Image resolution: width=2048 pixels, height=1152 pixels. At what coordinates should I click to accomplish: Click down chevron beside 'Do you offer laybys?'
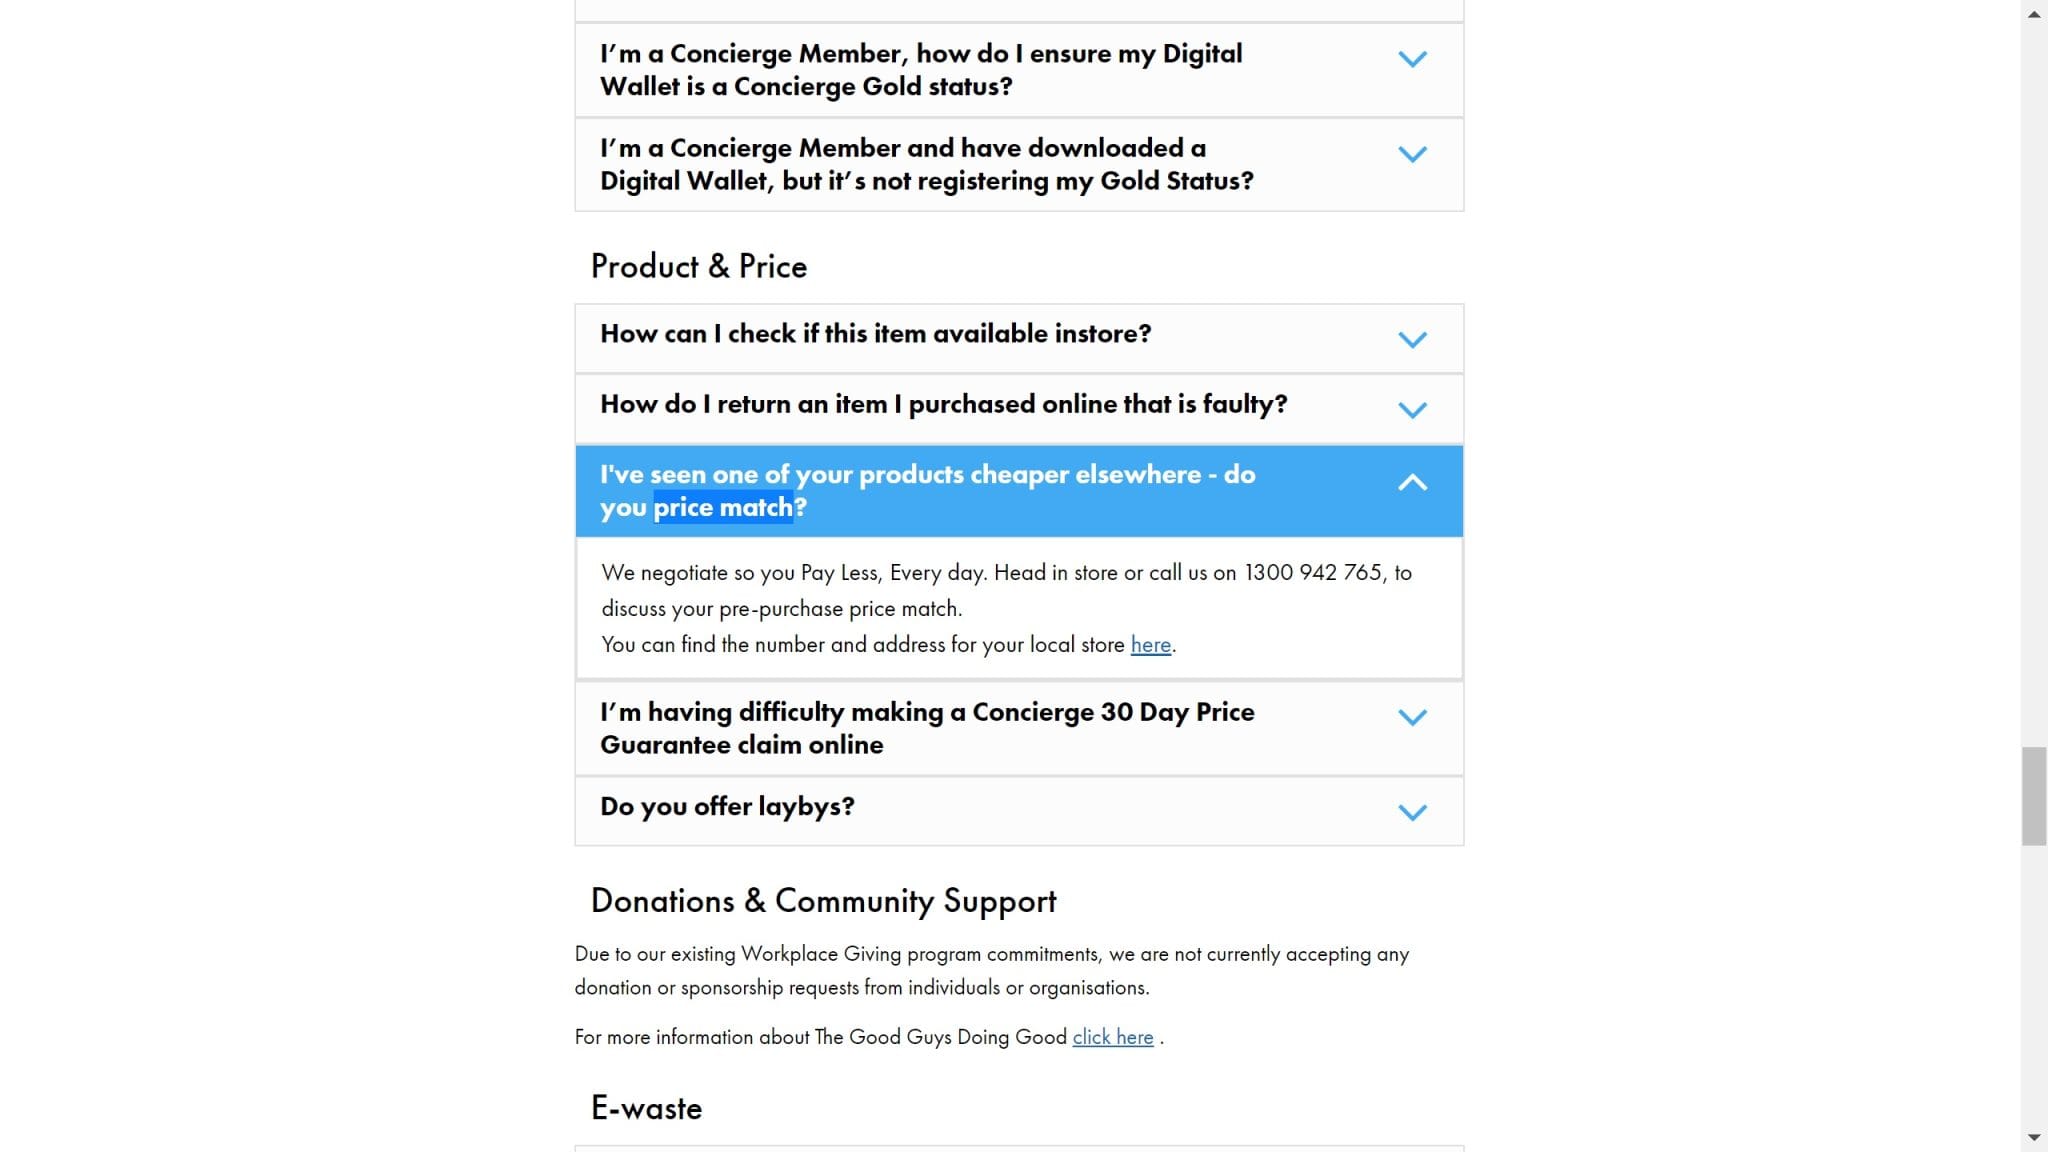pos(1412,812)
